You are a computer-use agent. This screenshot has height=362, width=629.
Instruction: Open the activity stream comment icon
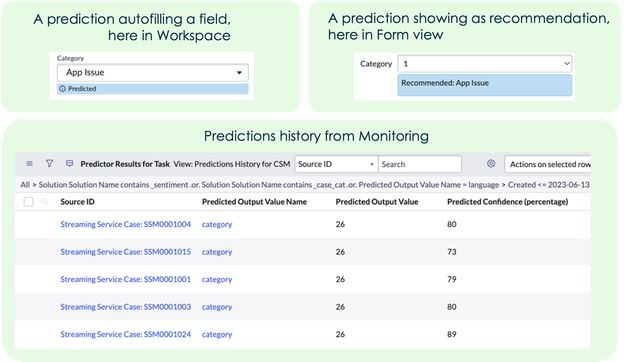click(x=69, y=163)
